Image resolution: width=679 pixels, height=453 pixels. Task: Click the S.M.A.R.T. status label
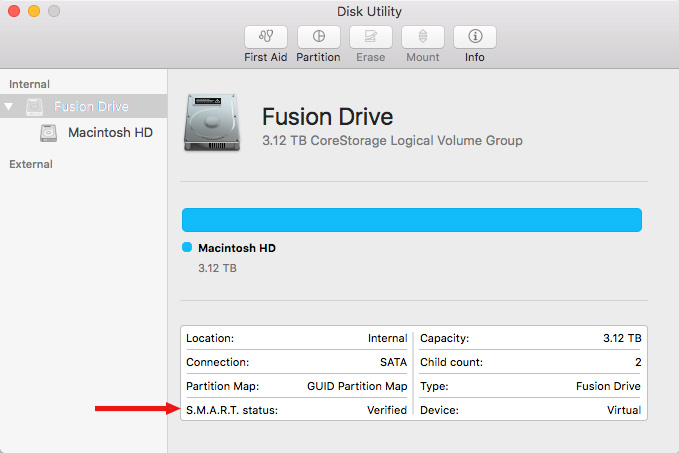tap(232, 410)
